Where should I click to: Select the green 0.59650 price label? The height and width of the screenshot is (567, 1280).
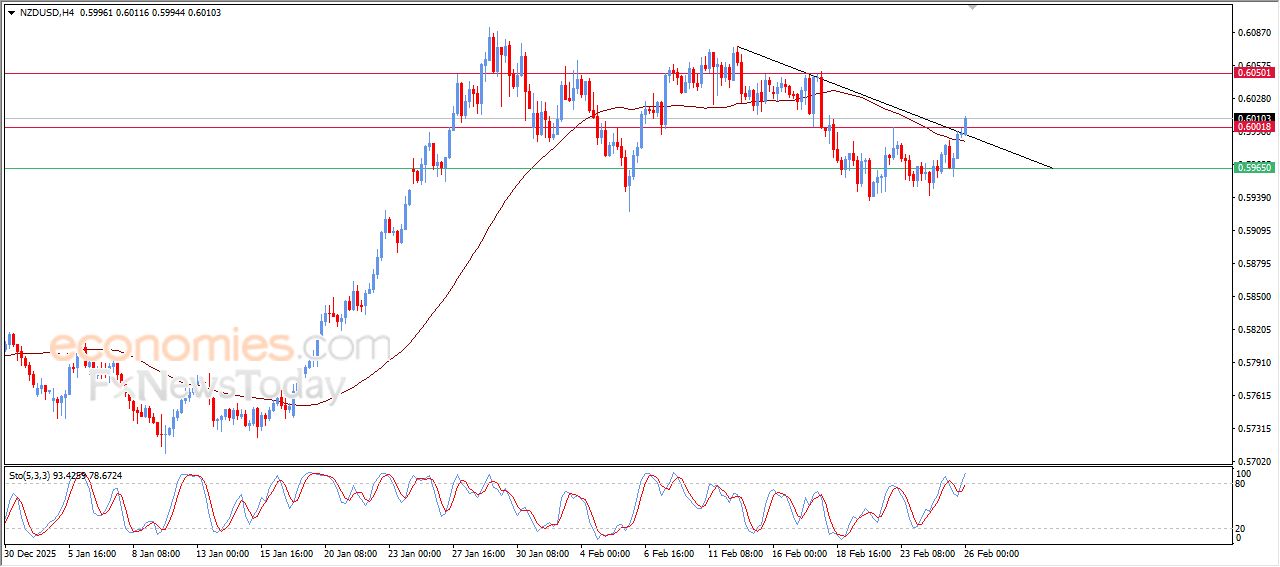tap(1254, 168)
